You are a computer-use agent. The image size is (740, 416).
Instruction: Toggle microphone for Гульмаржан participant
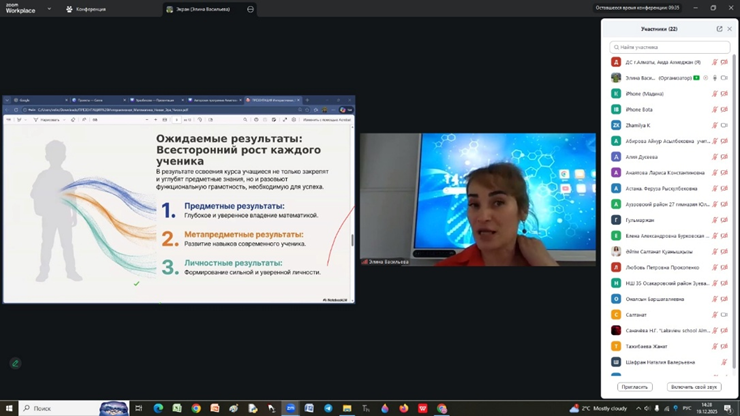(x=714, y=220)
